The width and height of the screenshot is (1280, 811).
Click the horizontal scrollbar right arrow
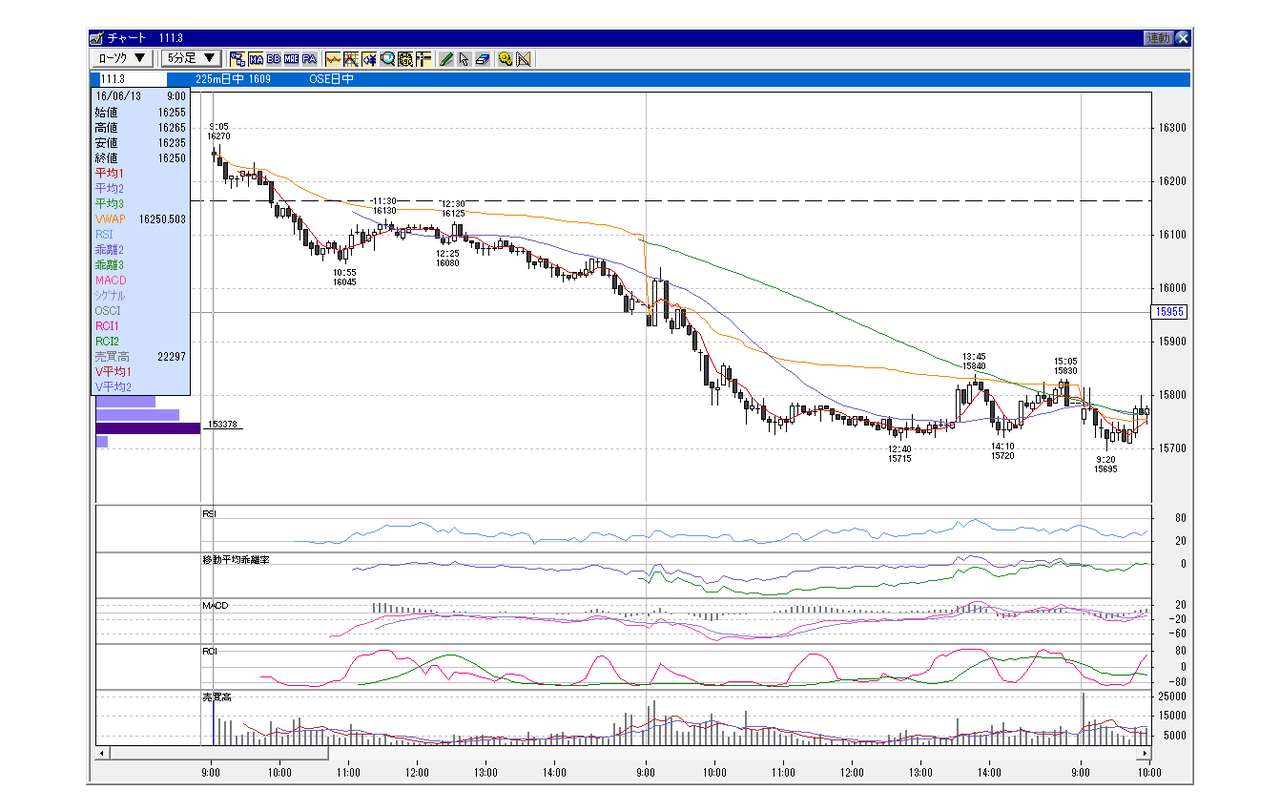pyautogui.click(x=1146, y=752)
